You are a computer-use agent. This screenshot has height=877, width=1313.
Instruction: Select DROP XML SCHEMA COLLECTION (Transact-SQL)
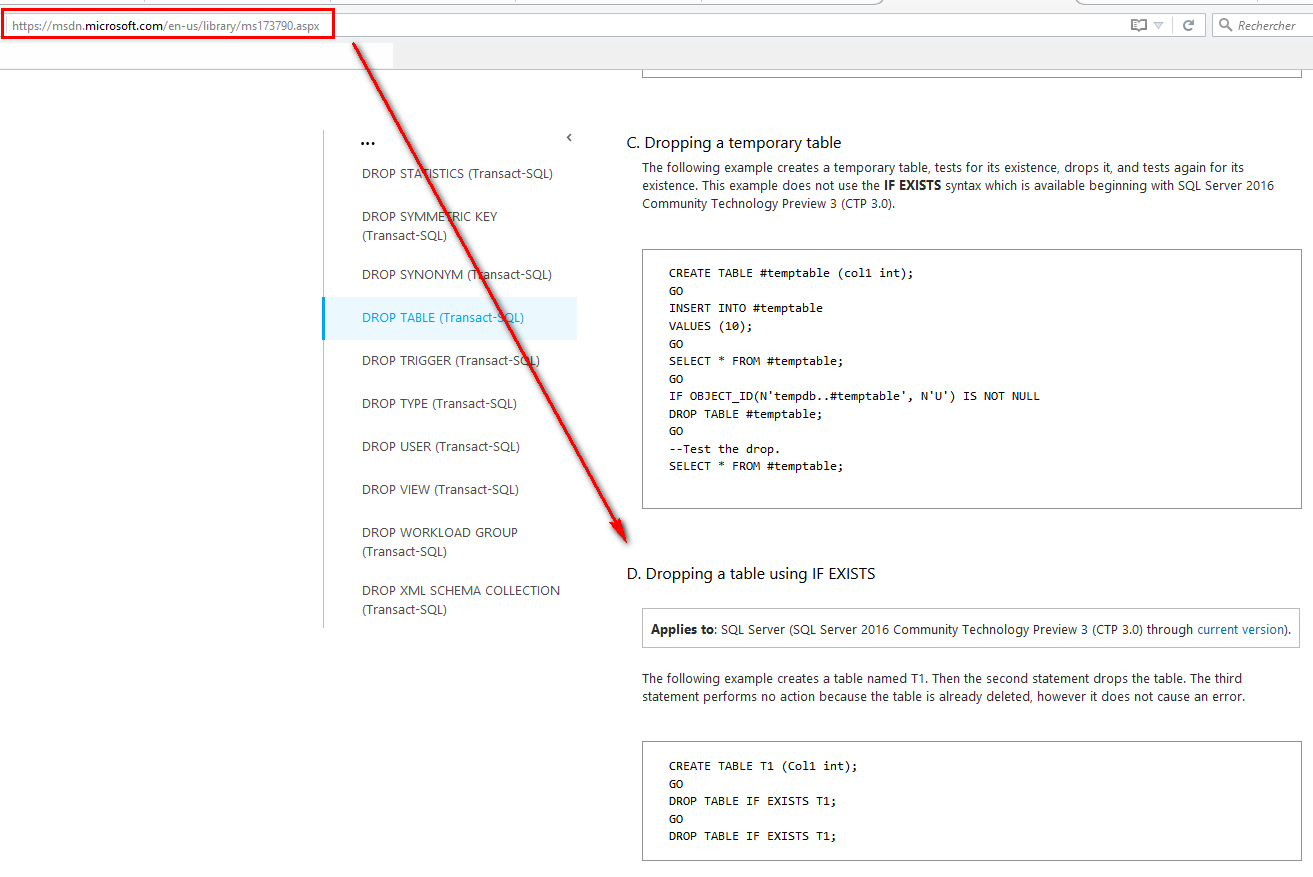click(x=460, y=600)
